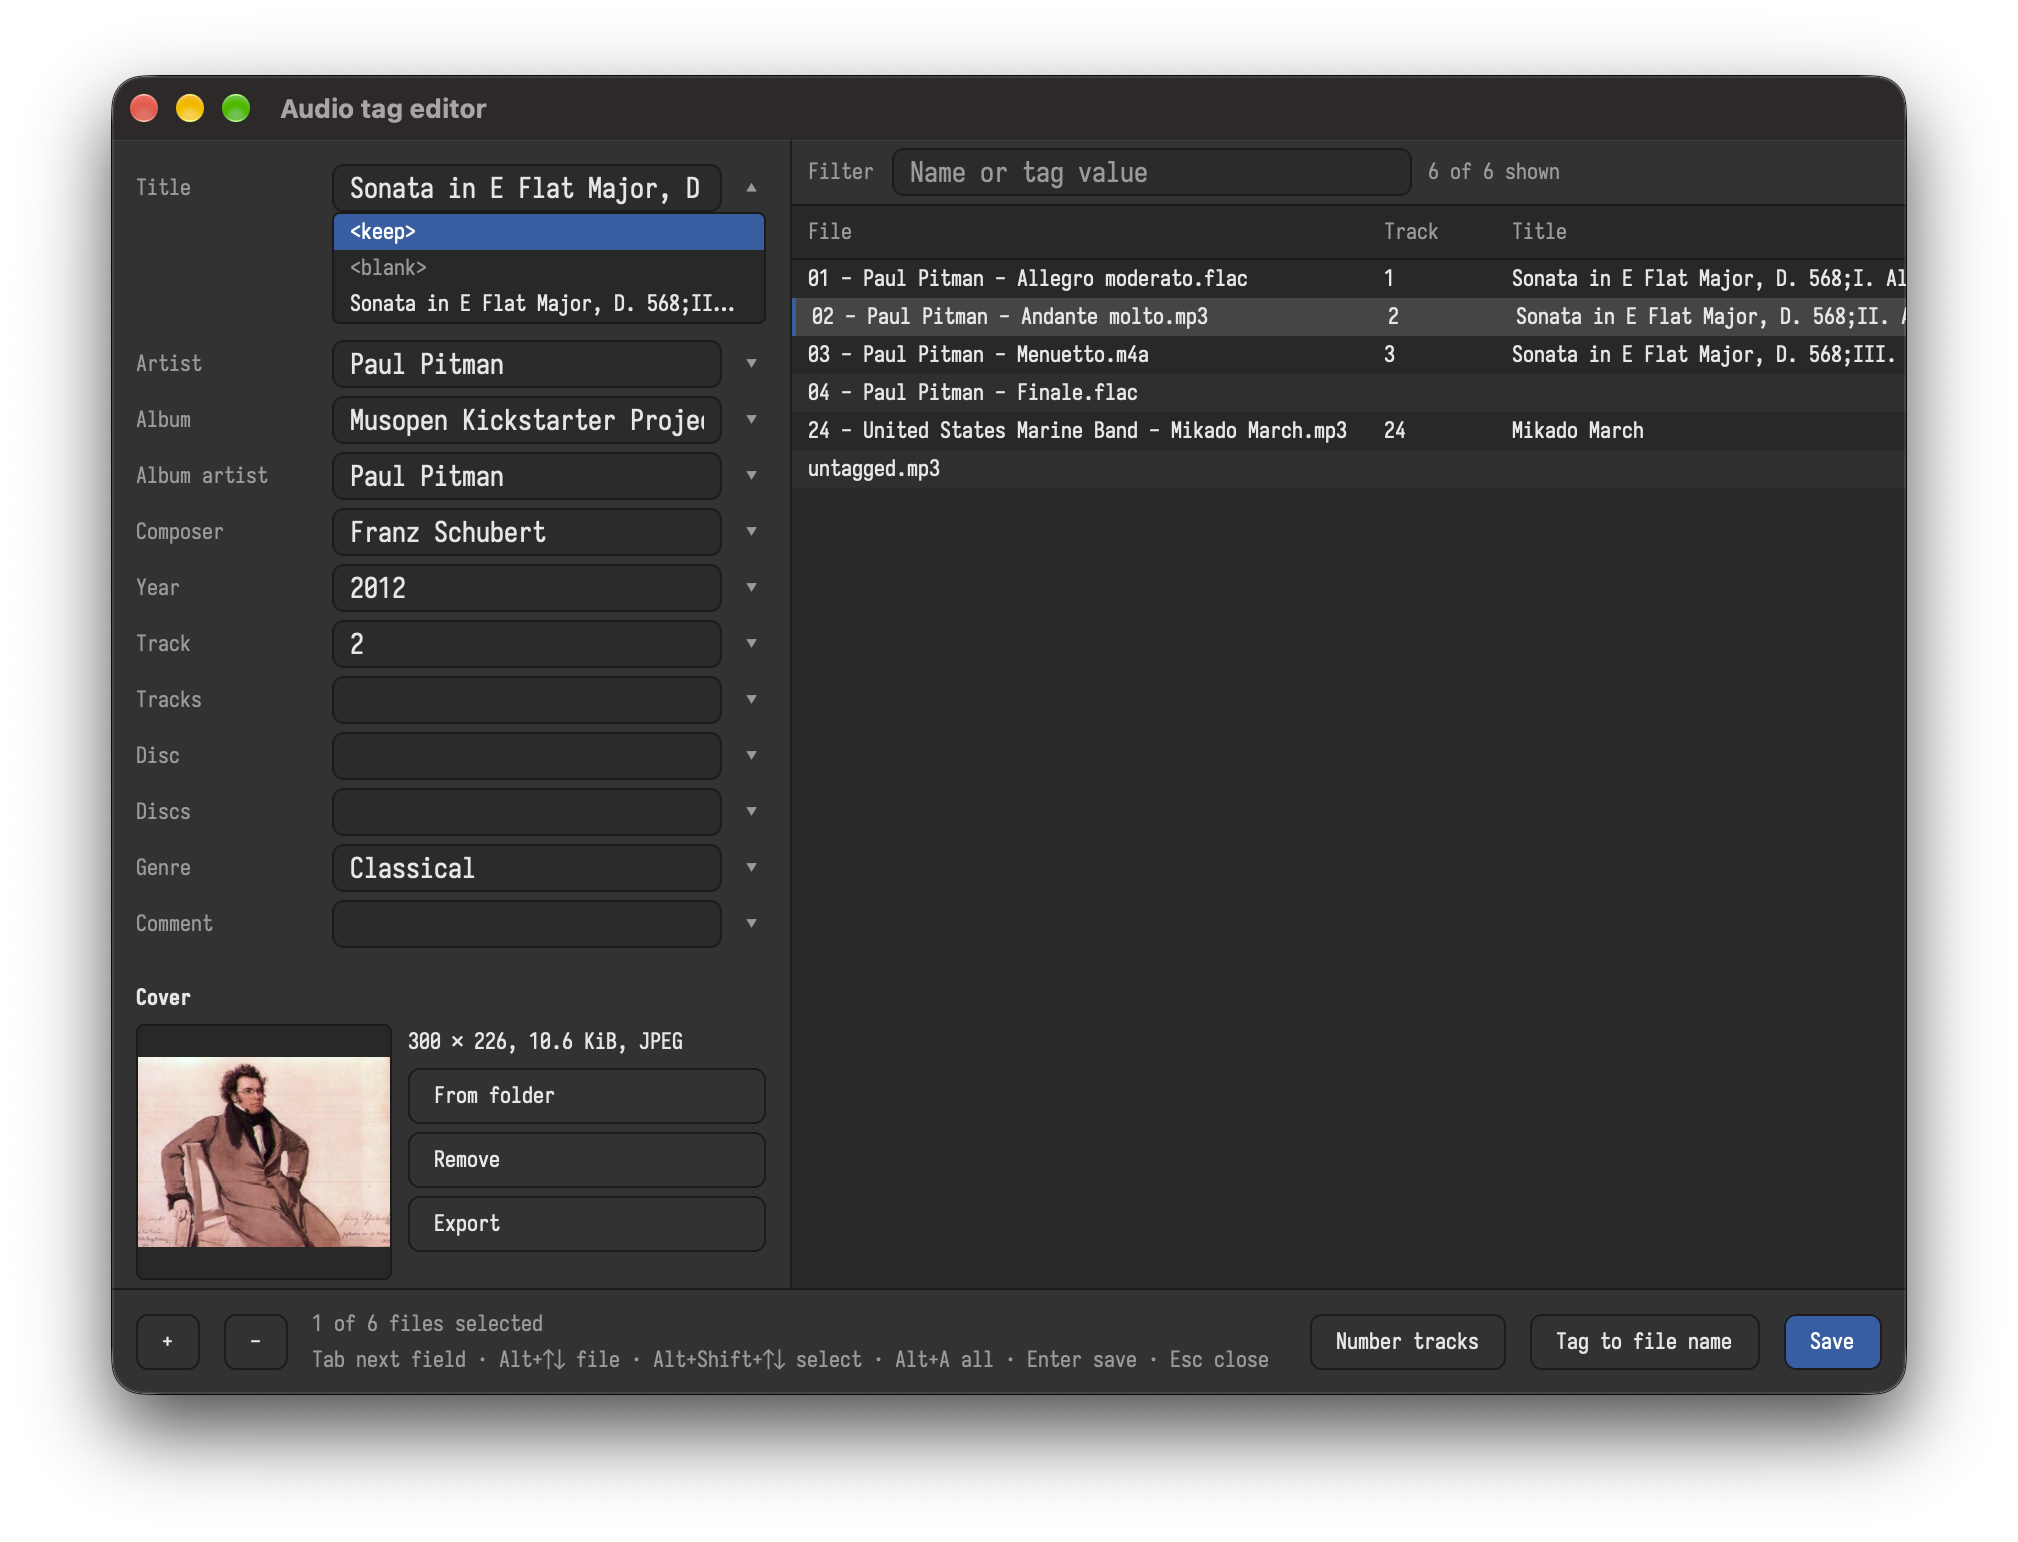This screenshot has width=2018, height=1542.
Task: Open the Comment field dropdown arrow
Action: pyautogui.click(x=751, y=924)
